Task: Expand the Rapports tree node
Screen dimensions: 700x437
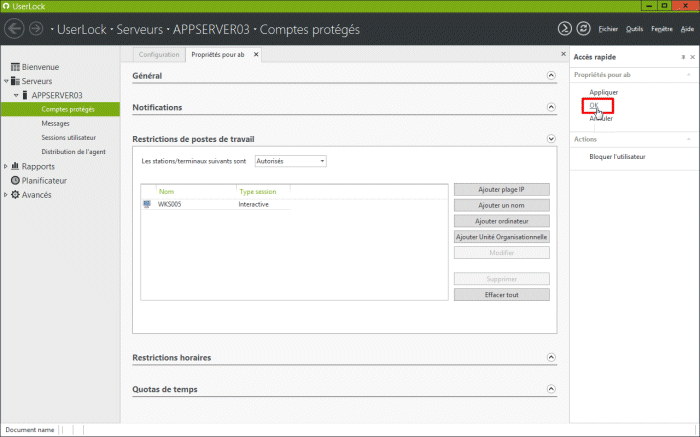Action: (x=6, y=166)
